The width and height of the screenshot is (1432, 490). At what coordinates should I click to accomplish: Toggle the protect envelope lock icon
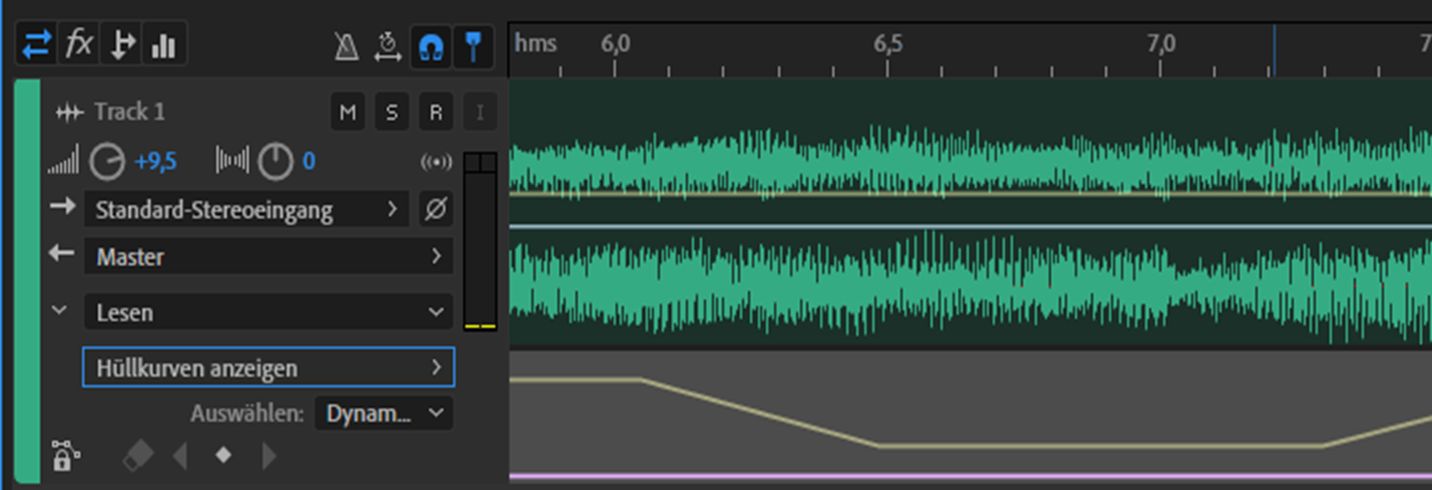tap(65, 456)
